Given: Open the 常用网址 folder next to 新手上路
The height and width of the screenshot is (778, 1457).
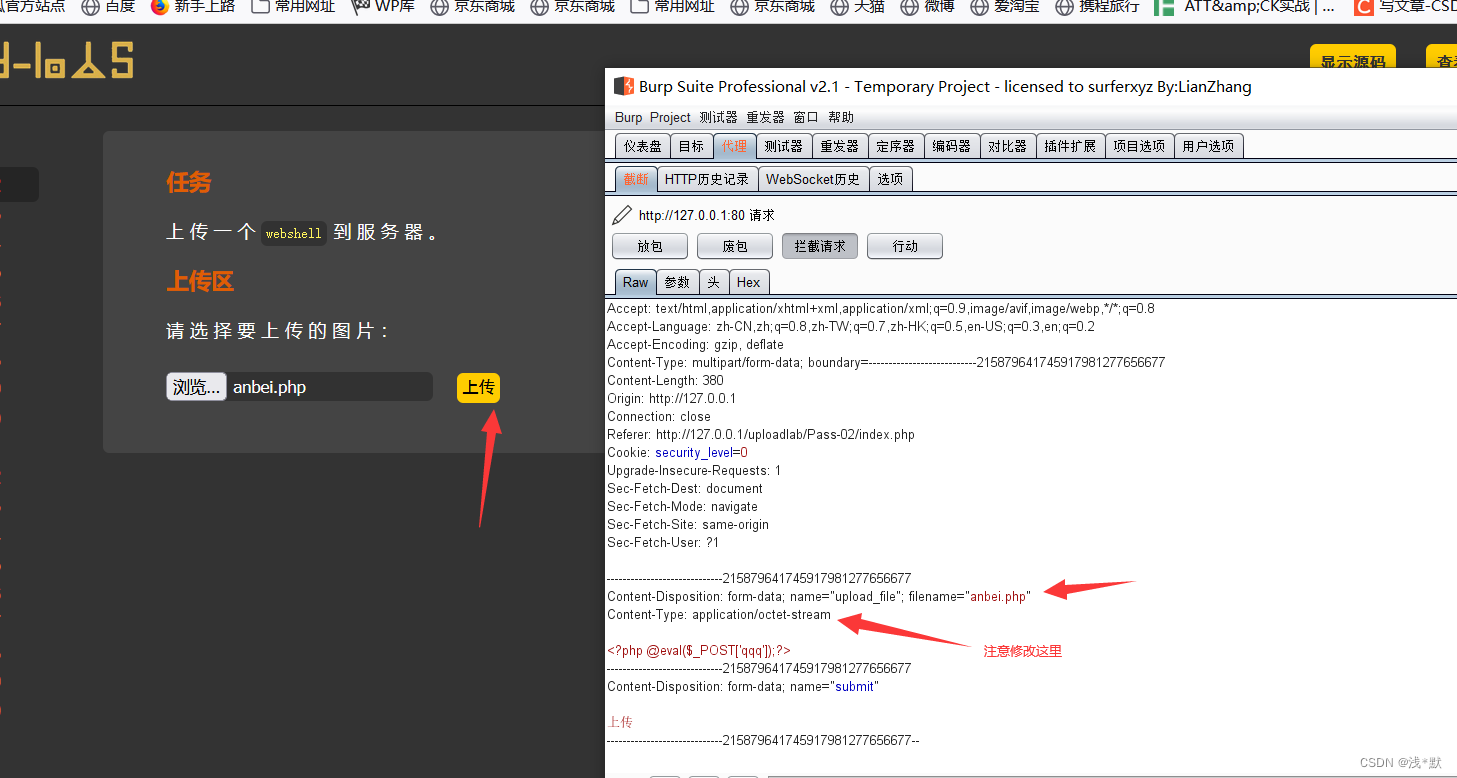Looking at the screenshot, I should click(x=293, y=7).
